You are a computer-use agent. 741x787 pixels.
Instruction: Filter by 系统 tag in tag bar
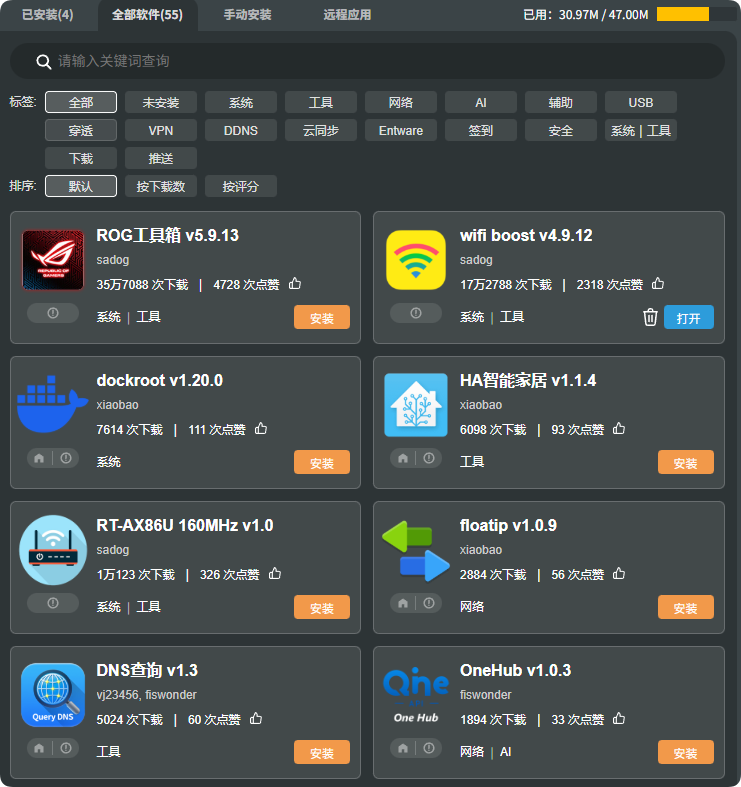pos(241,102)
